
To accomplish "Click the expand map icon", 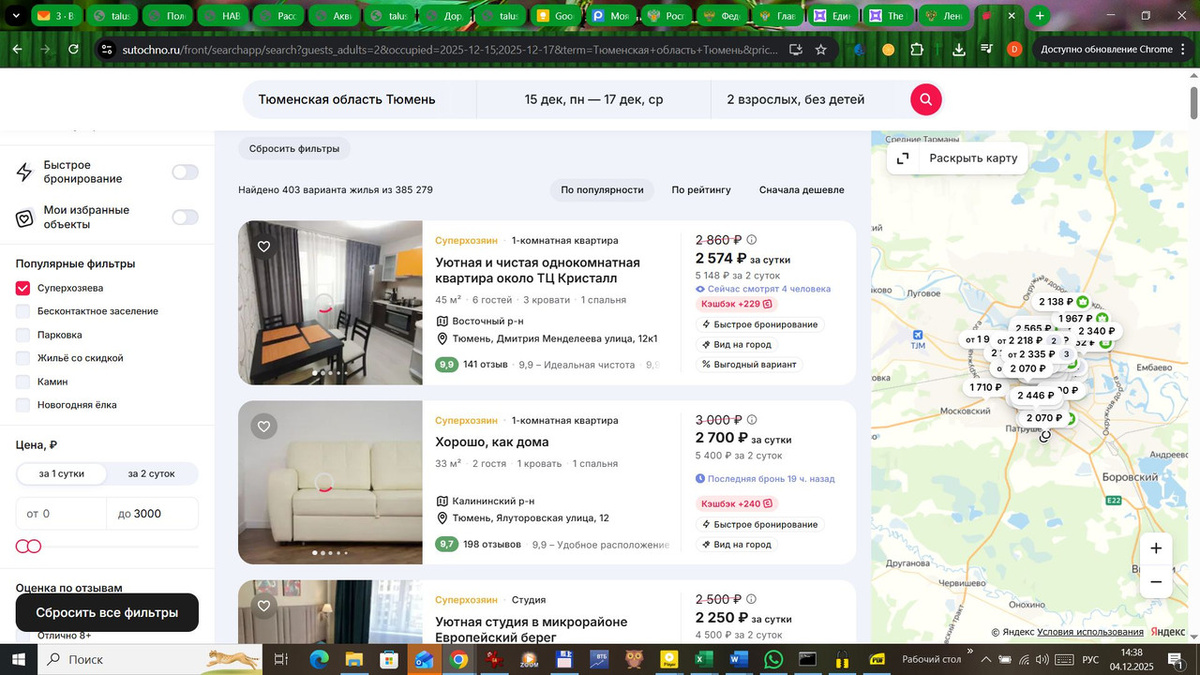I will [x=902, y=158].
